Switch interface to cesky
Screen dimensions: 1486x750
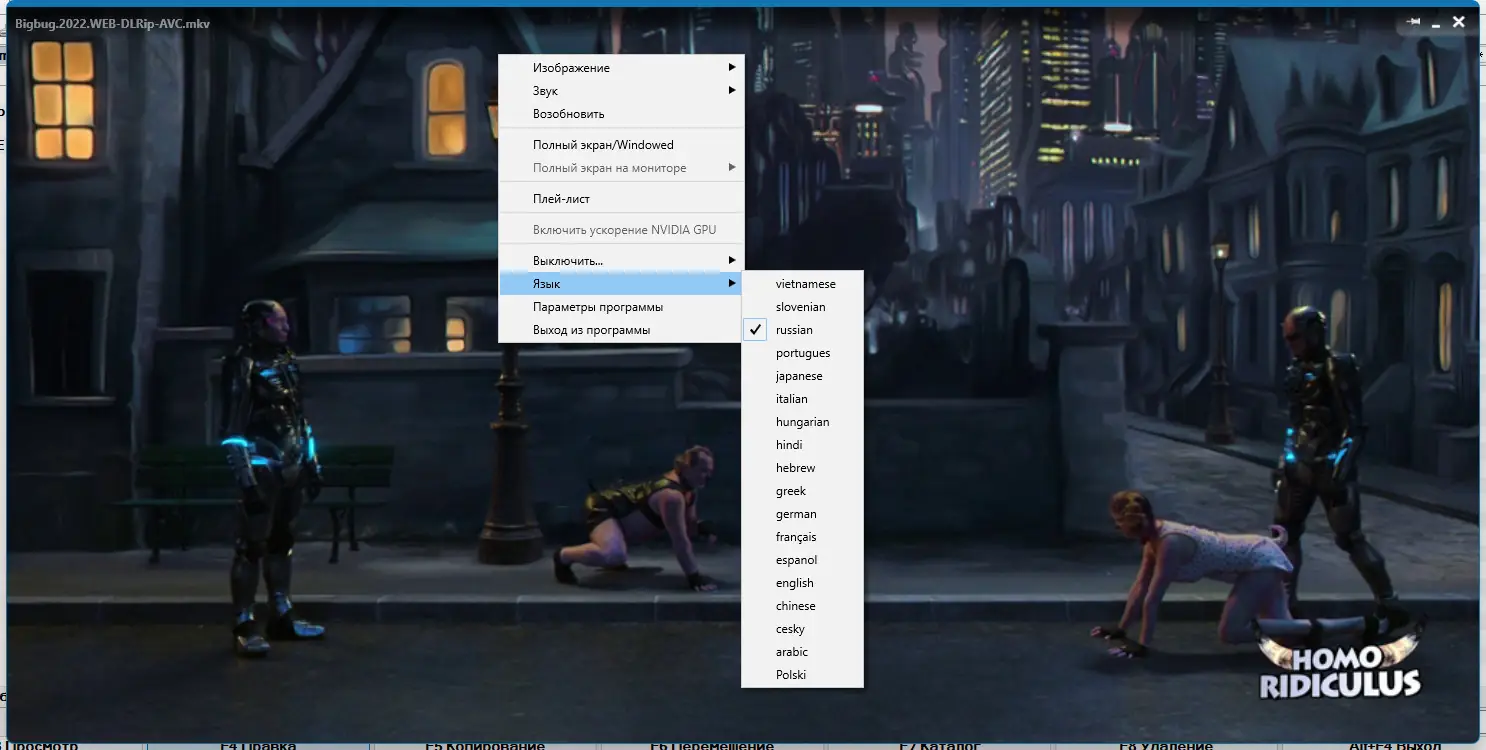point(802,629)
